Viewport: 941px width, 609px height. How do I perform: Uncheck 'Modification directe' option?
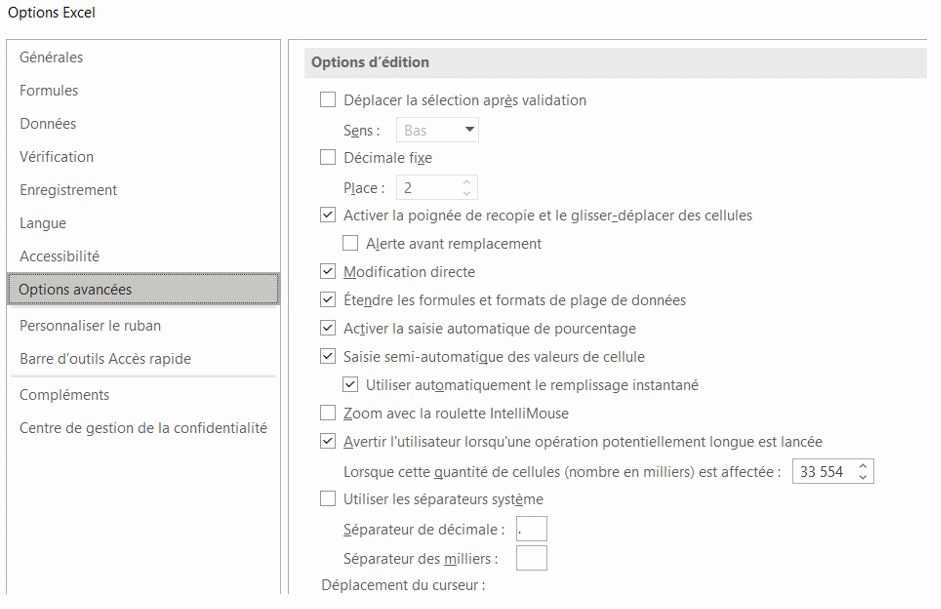click(327, 271)
